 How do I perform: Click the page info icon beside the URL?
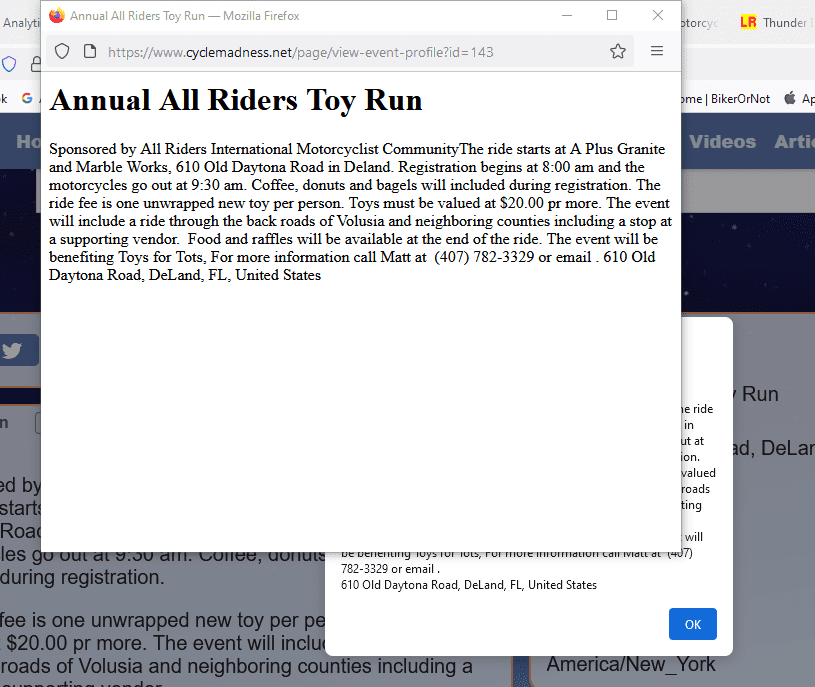tap(90, 51)
